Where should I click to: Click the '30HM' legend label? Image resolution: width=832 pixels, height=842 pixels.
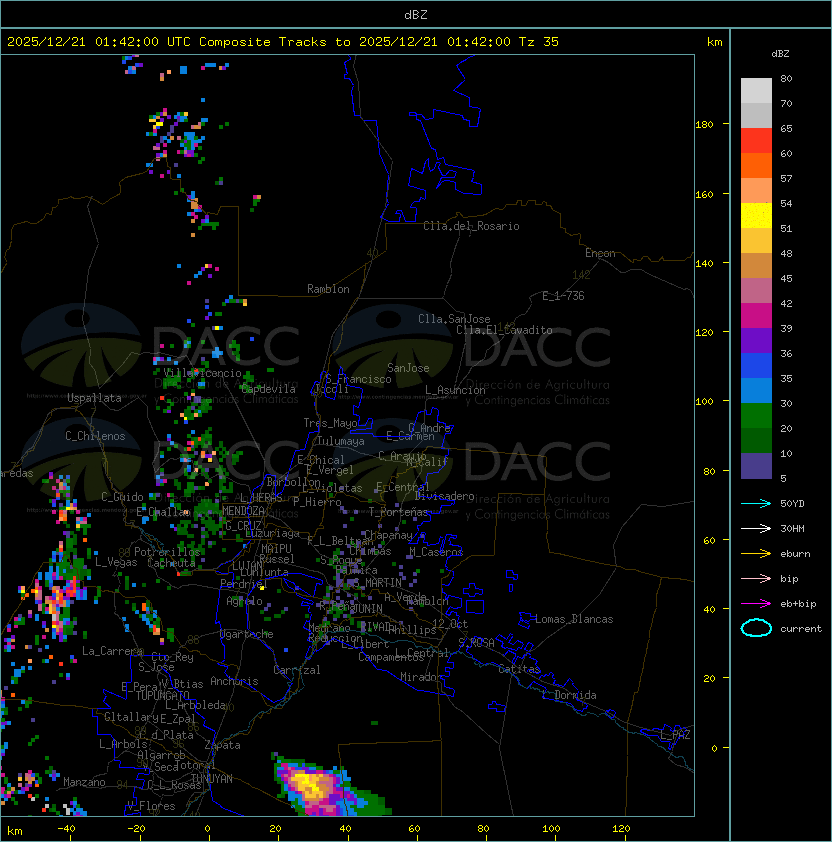coord(792,528)
